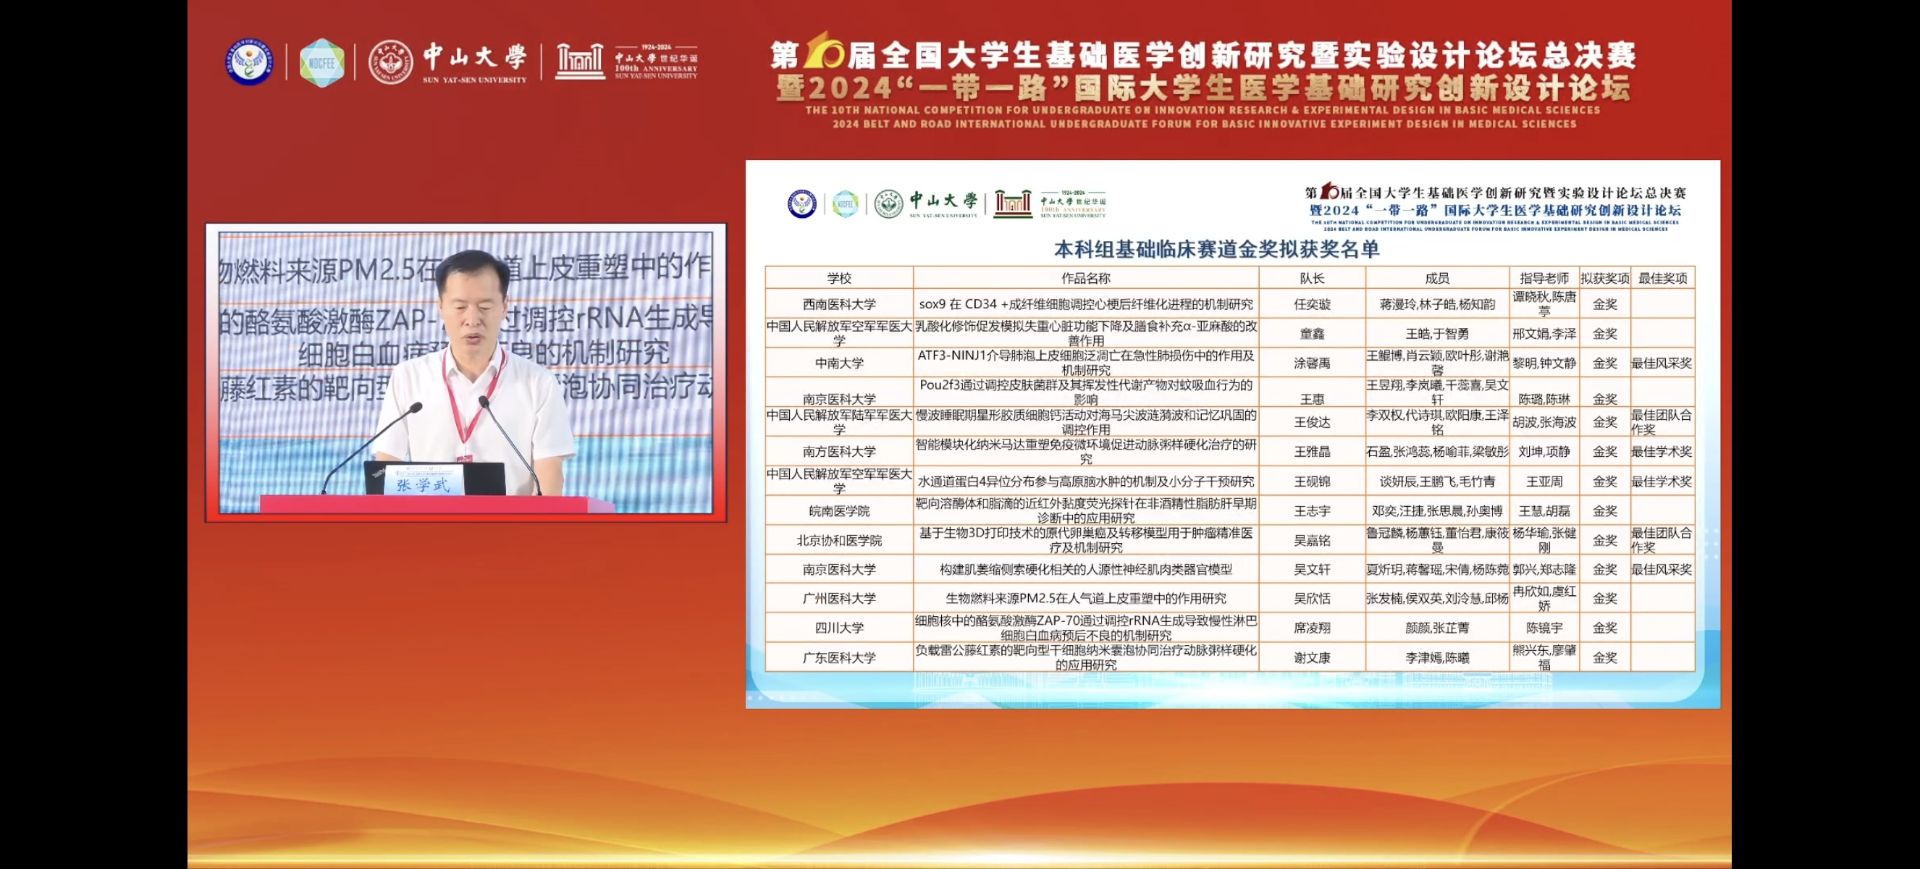This screenshot has height=869, width=1920.
Task: Click the 广东医科大学 school cell
Action: click(x=839, y=658)
